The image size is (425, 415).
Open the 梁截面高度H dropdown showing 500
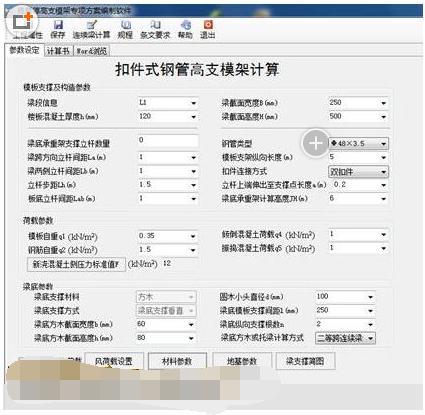[358, 116]
